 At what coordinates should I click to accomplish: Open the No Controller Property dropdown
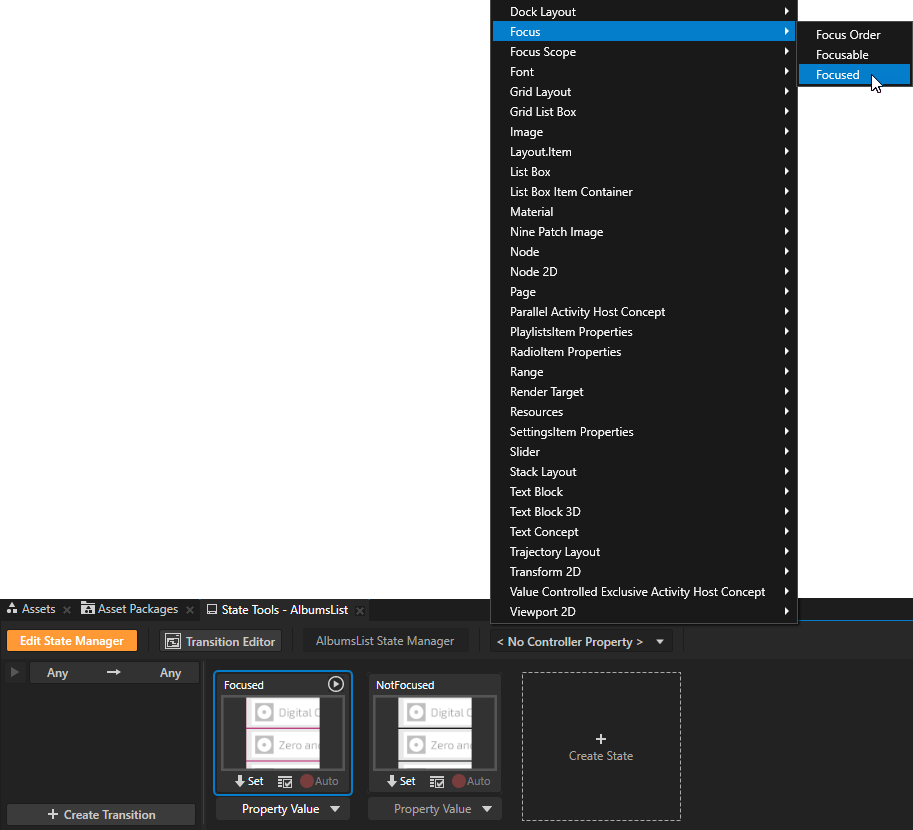coord(581,641)
